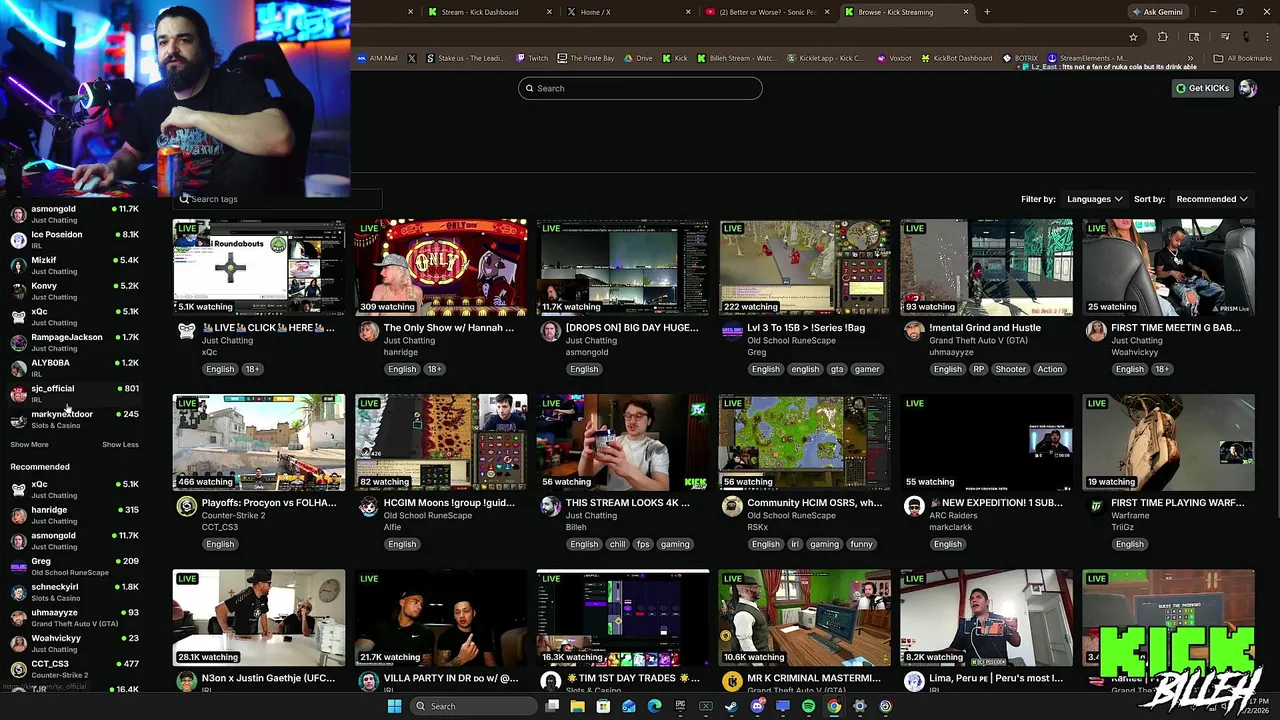
Task: Open the BOTRIX bookmark
Action: coord(1020,58)
